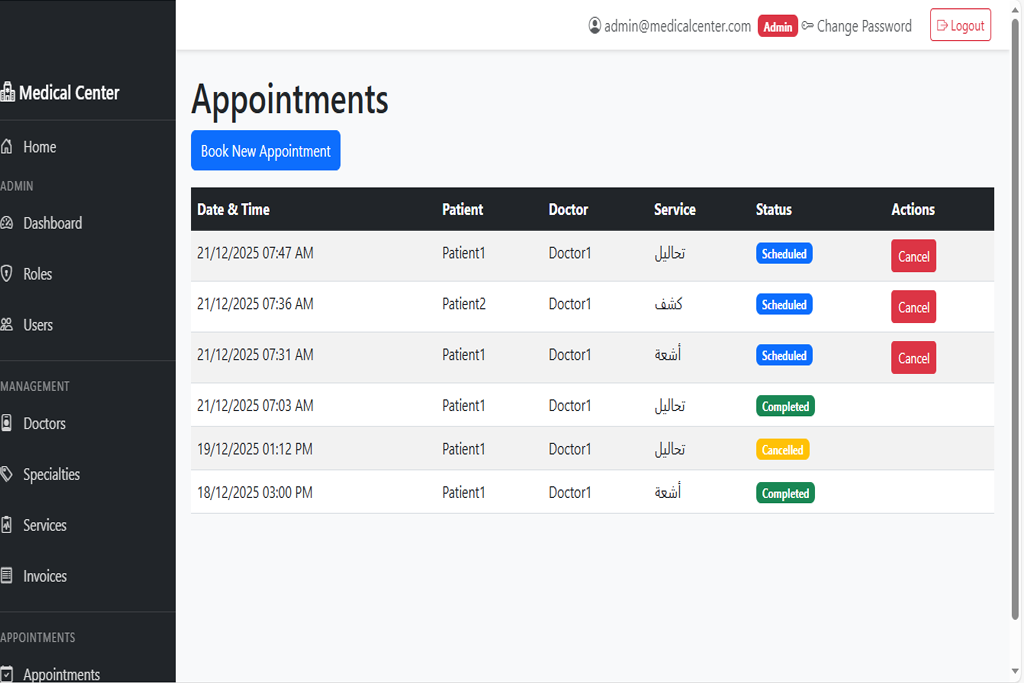Click the Cancelled status badge
1024x683 pixels.
pos(782,450)
